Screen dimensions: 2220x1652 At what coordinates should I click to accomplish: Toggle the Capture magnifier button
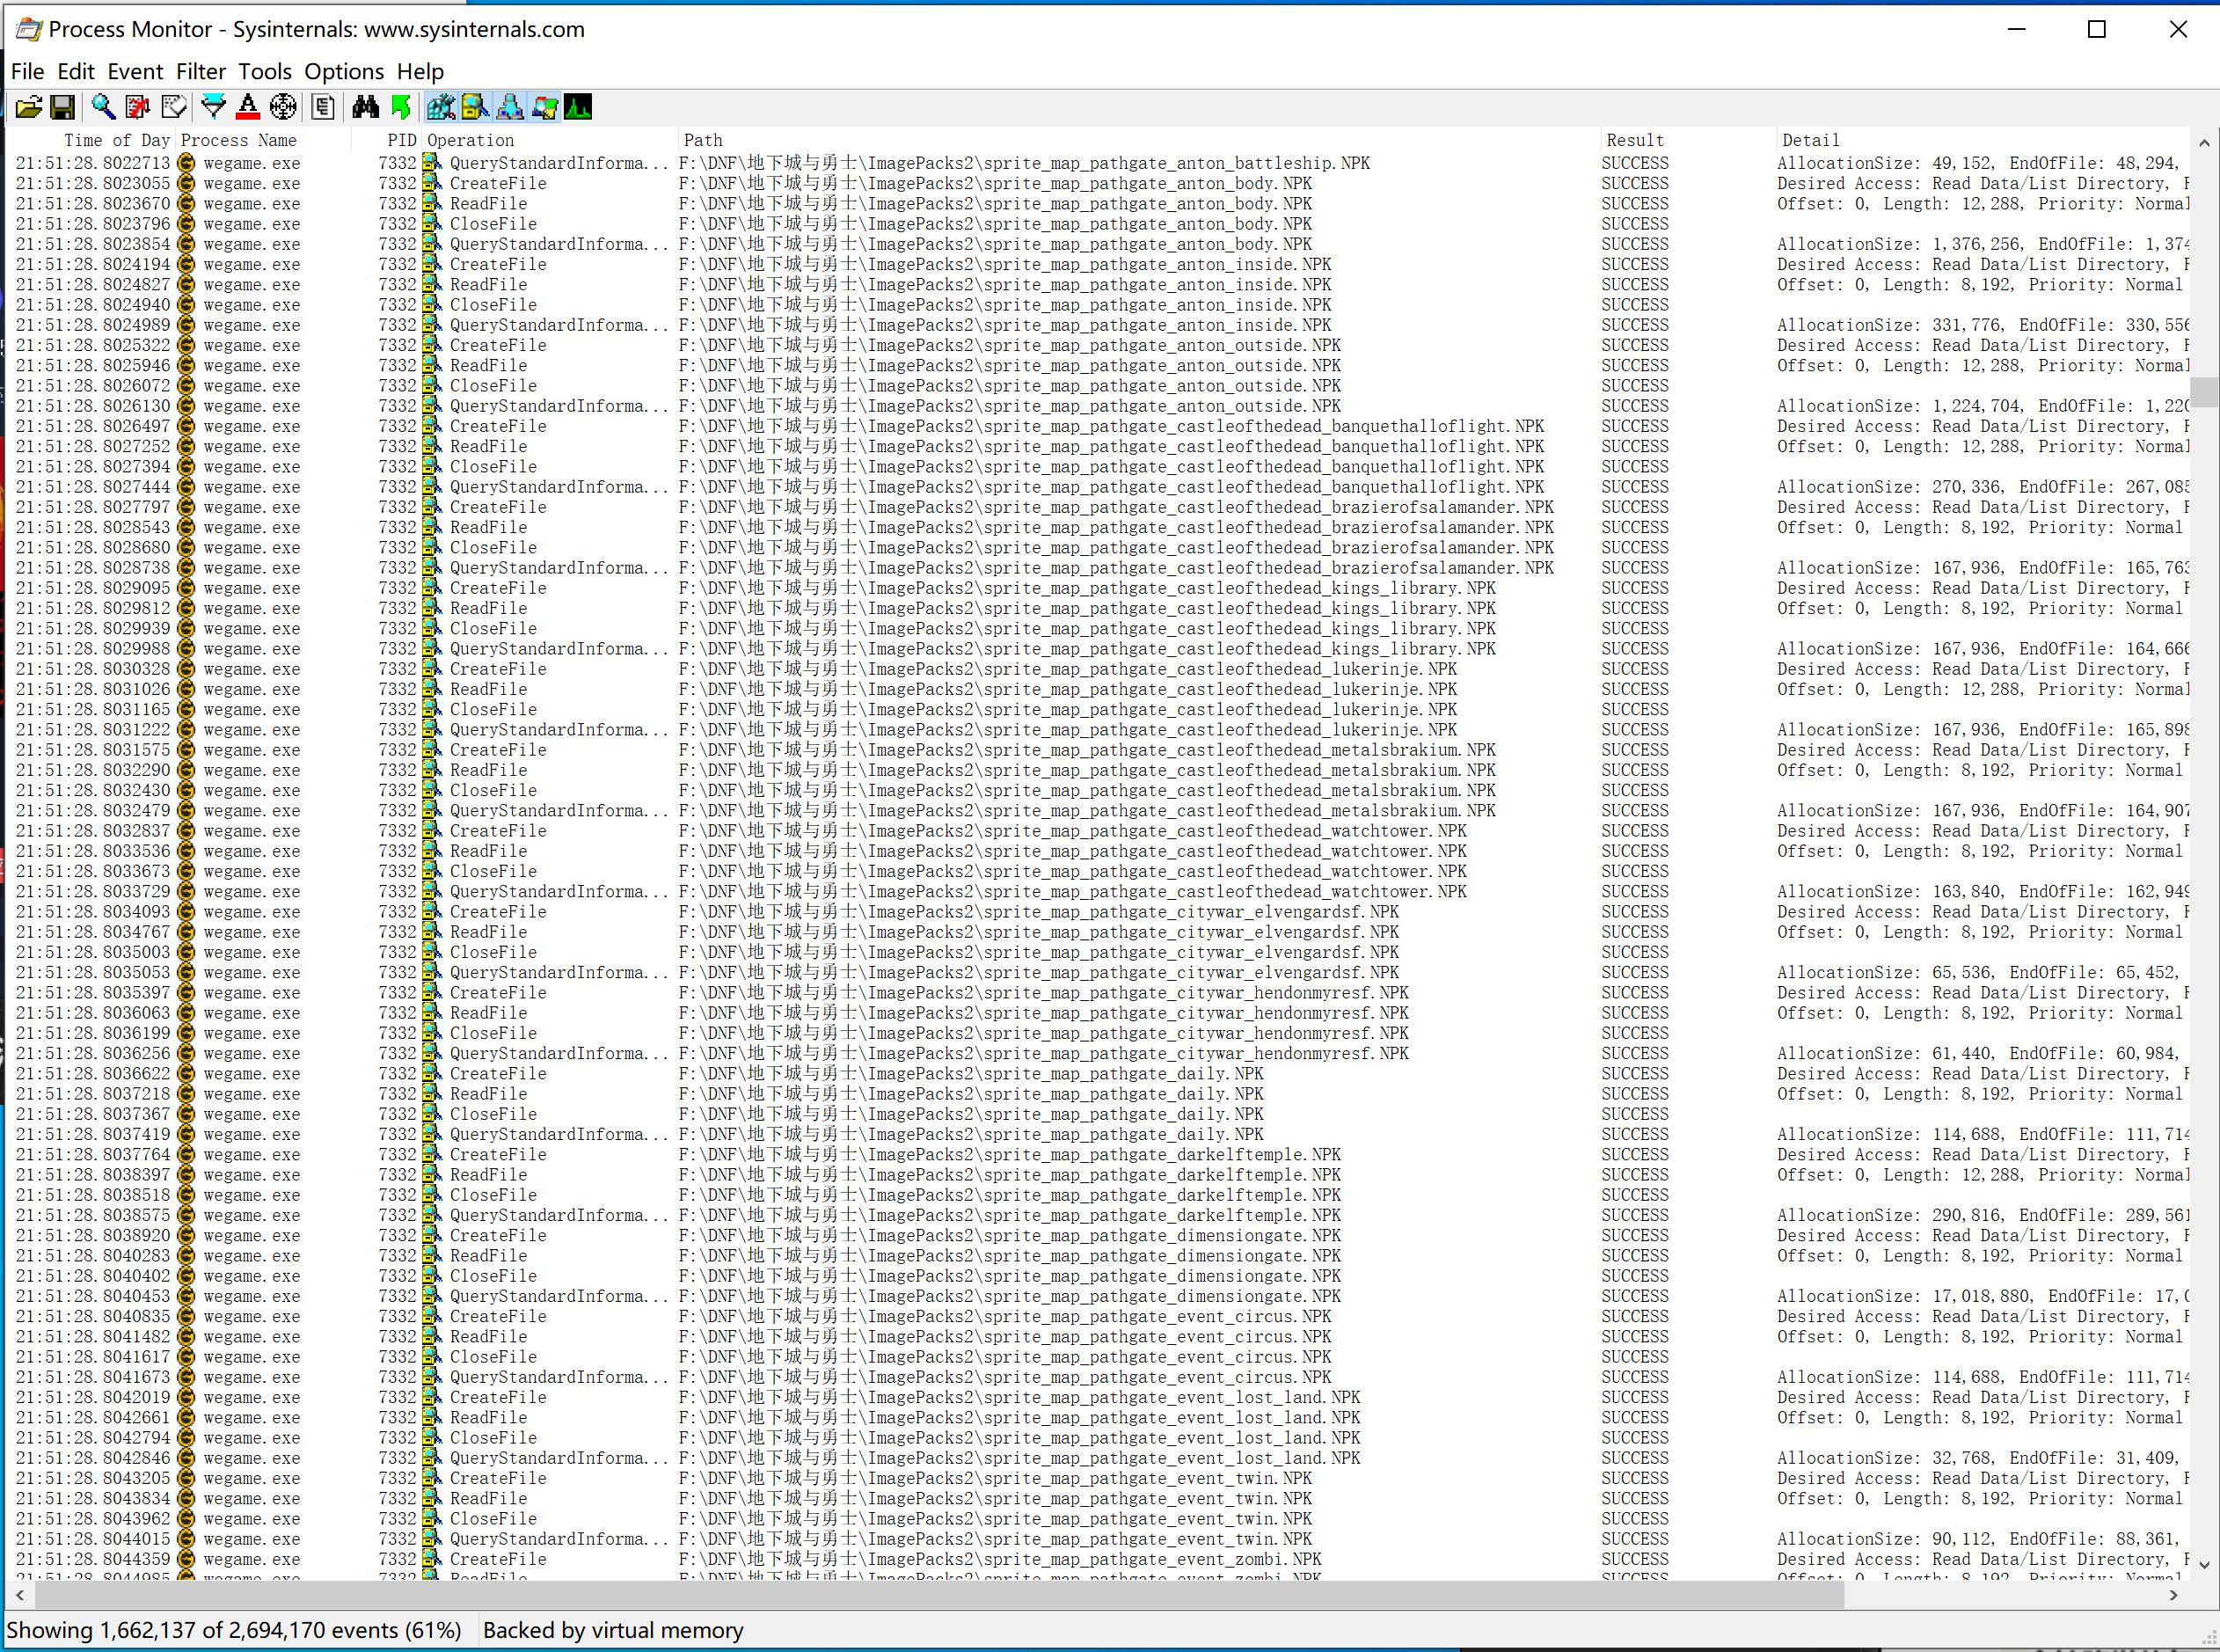click(103, 107)
